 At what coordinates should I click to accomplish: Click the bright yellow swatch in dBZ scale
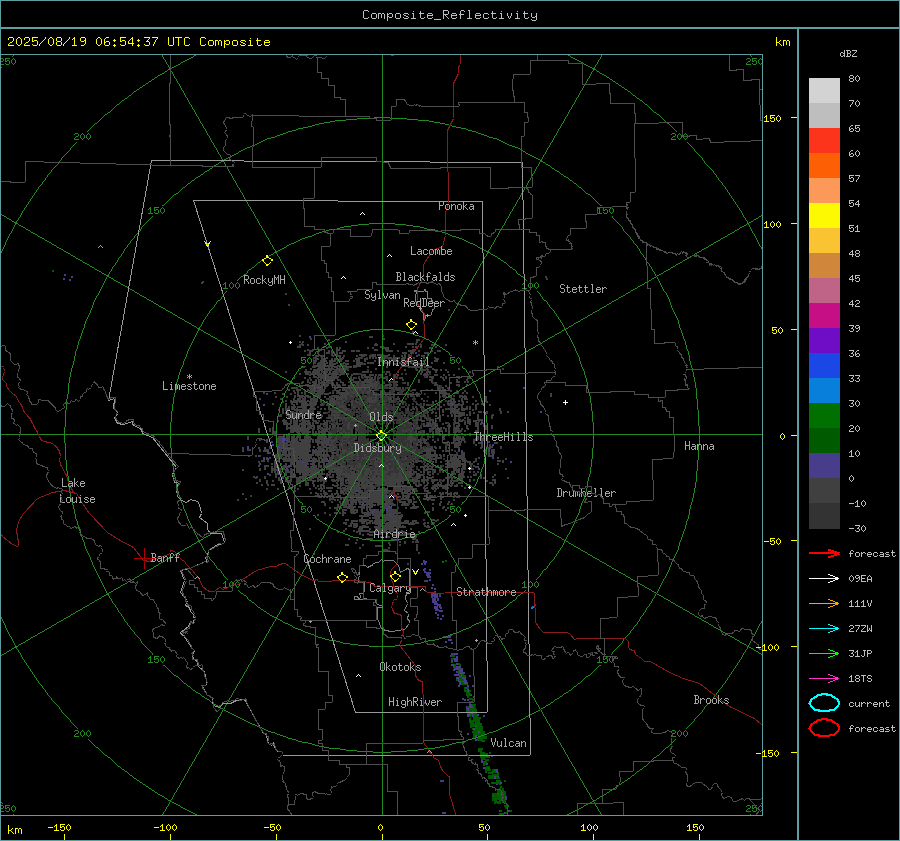point(824,216)
